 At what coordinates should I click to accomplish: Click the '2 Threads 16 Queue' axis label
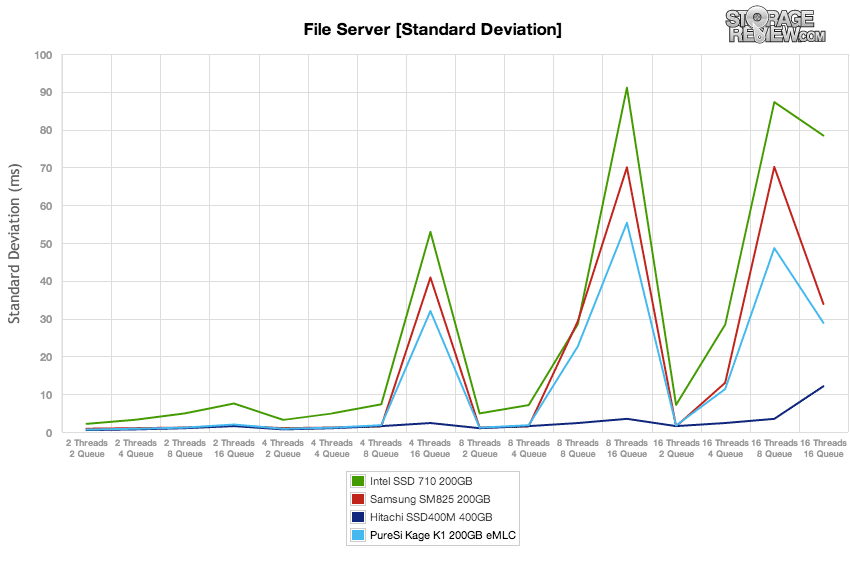point(234,448)
